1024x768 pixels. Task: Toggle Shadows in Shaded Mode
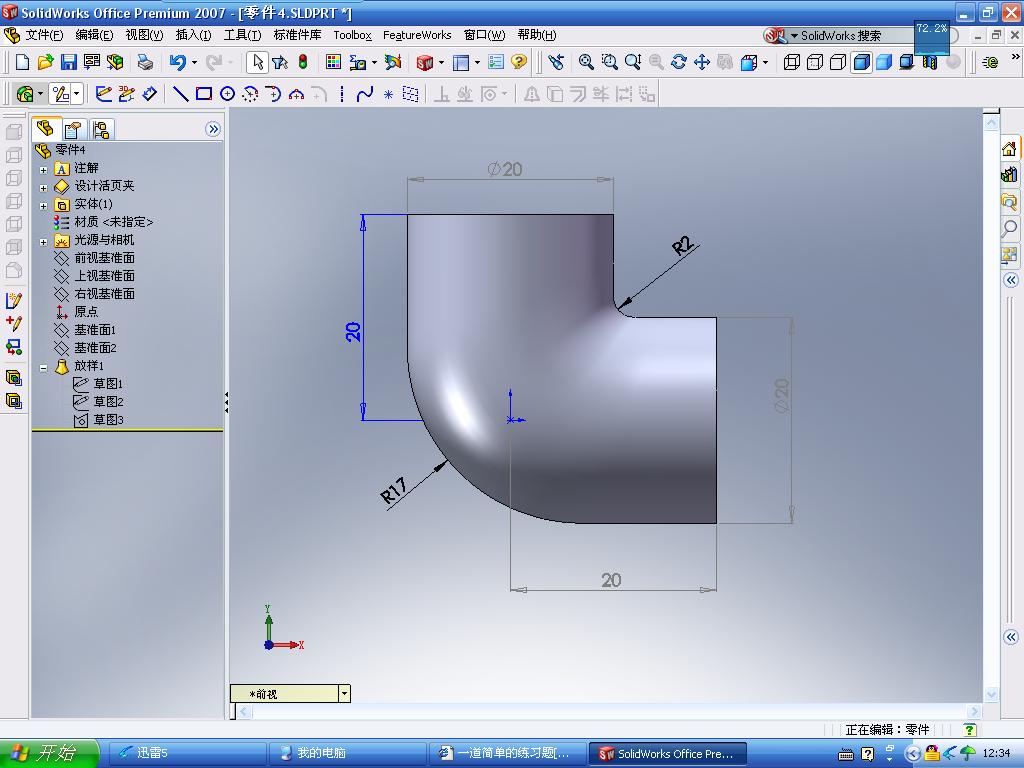point(906,62)
